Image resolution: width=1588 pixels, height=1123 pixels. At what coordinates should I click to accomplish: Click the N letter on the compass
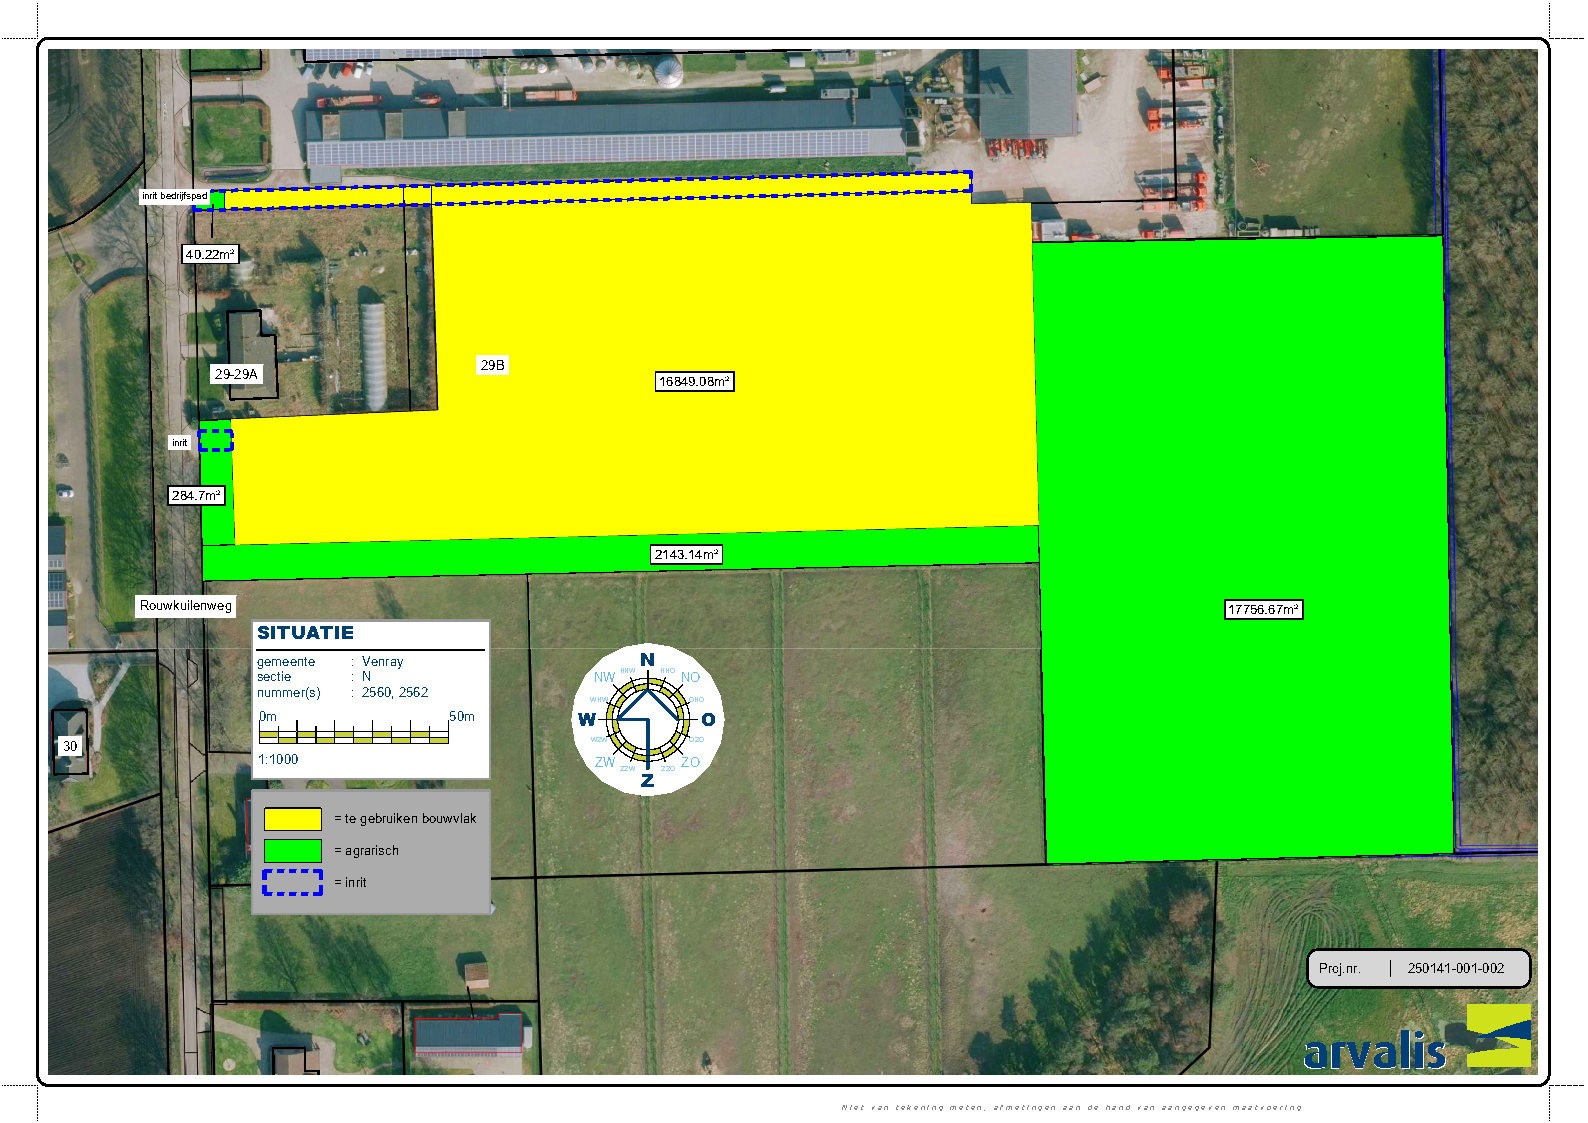(x=647, y=660)
